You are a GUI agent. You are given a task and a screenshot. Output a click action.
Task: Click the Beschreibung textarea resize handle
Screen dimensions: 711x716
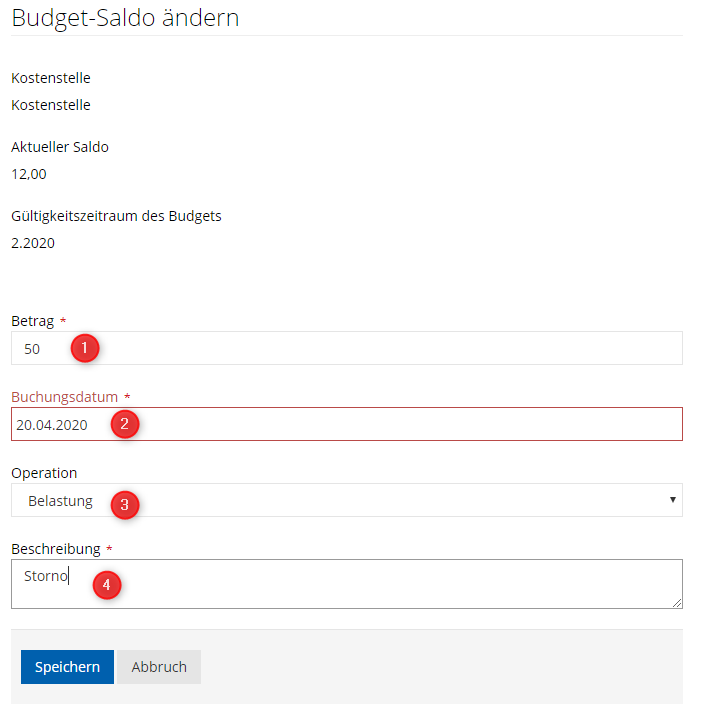(677, 603)
